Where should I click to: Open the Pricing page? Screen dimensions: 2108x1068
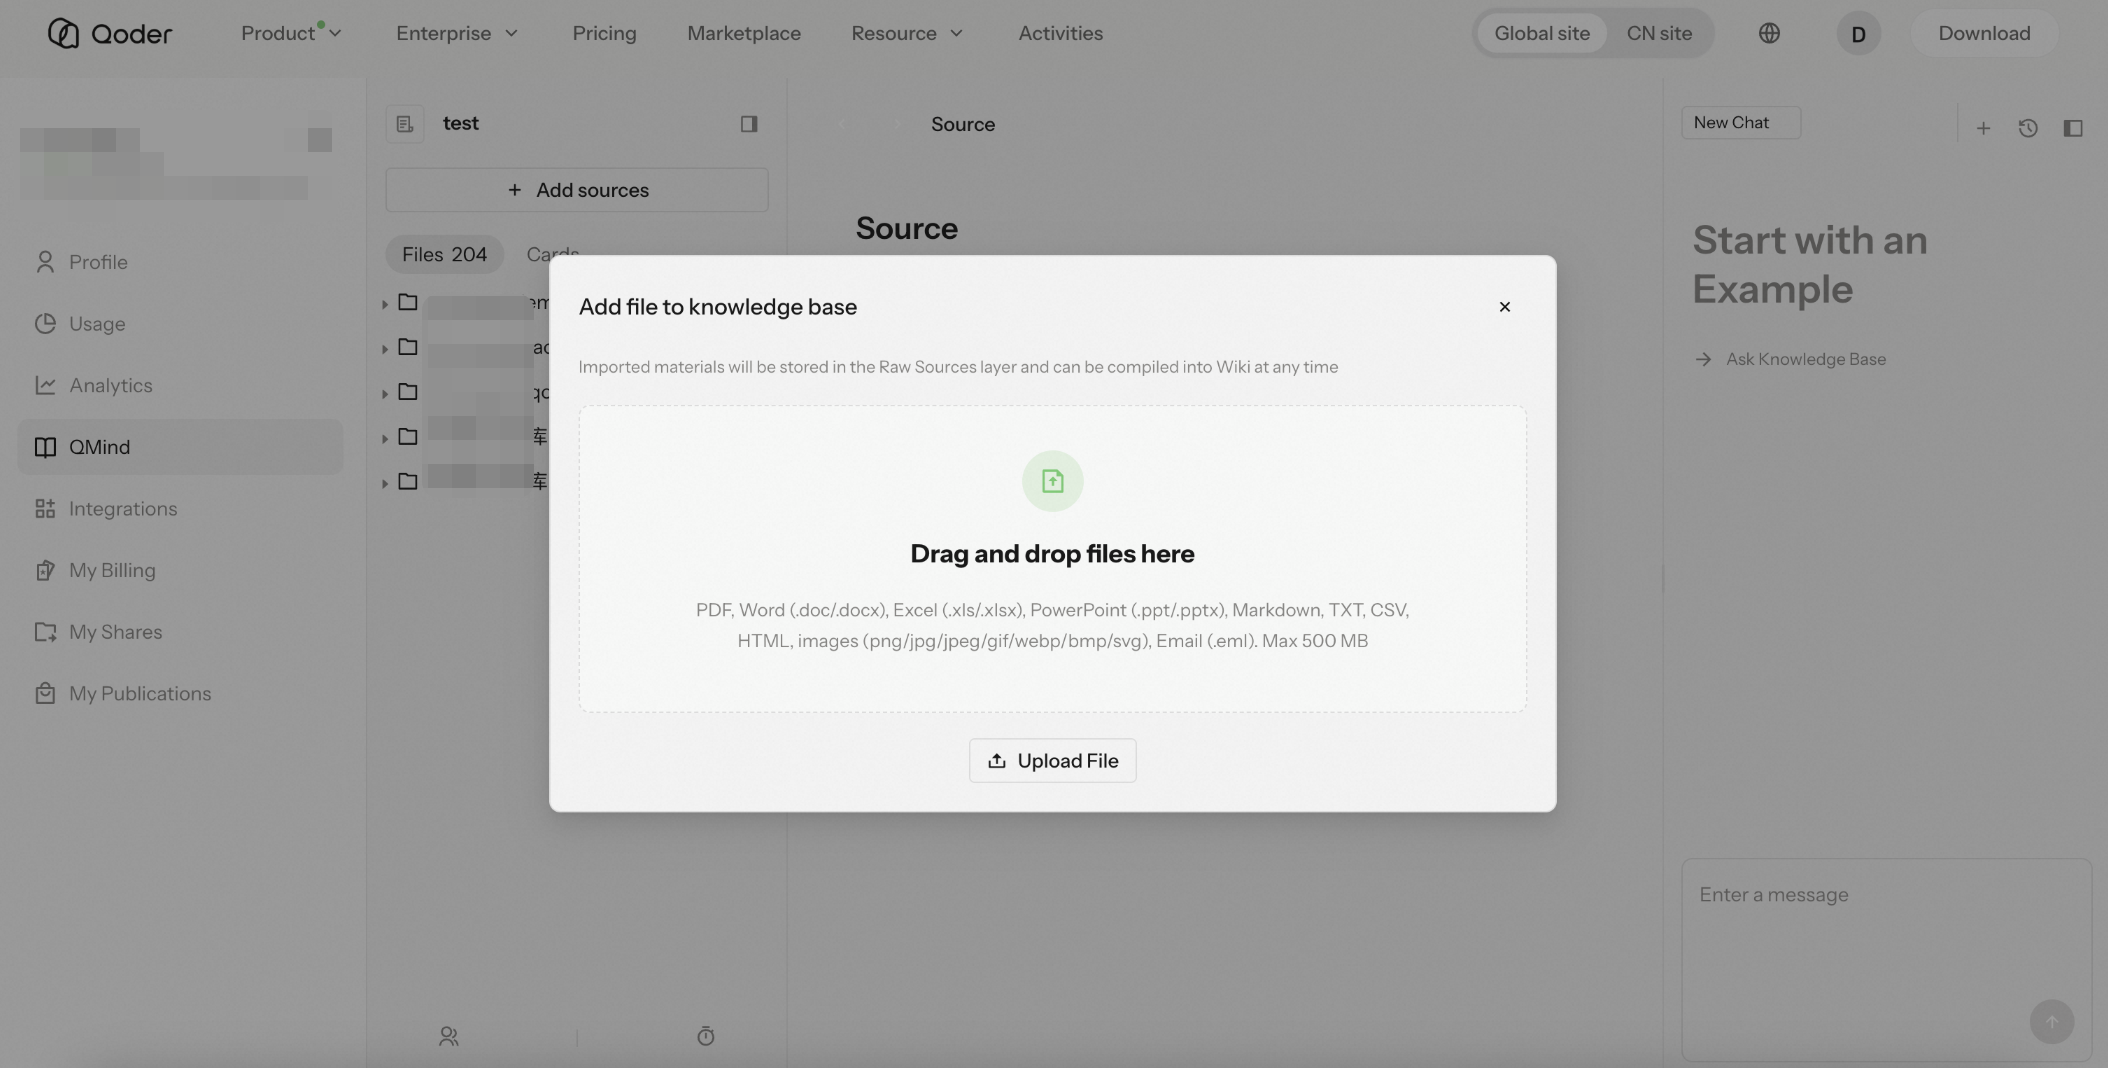pos(604,33)
